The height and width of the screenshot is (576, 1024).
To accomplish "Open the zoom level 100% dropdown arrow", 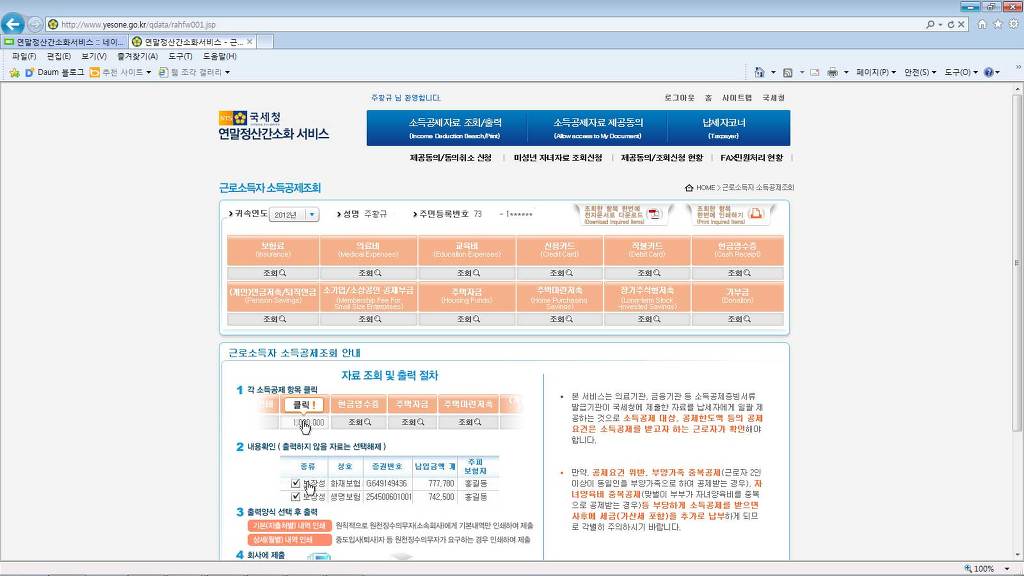I will pos(1007,569).
